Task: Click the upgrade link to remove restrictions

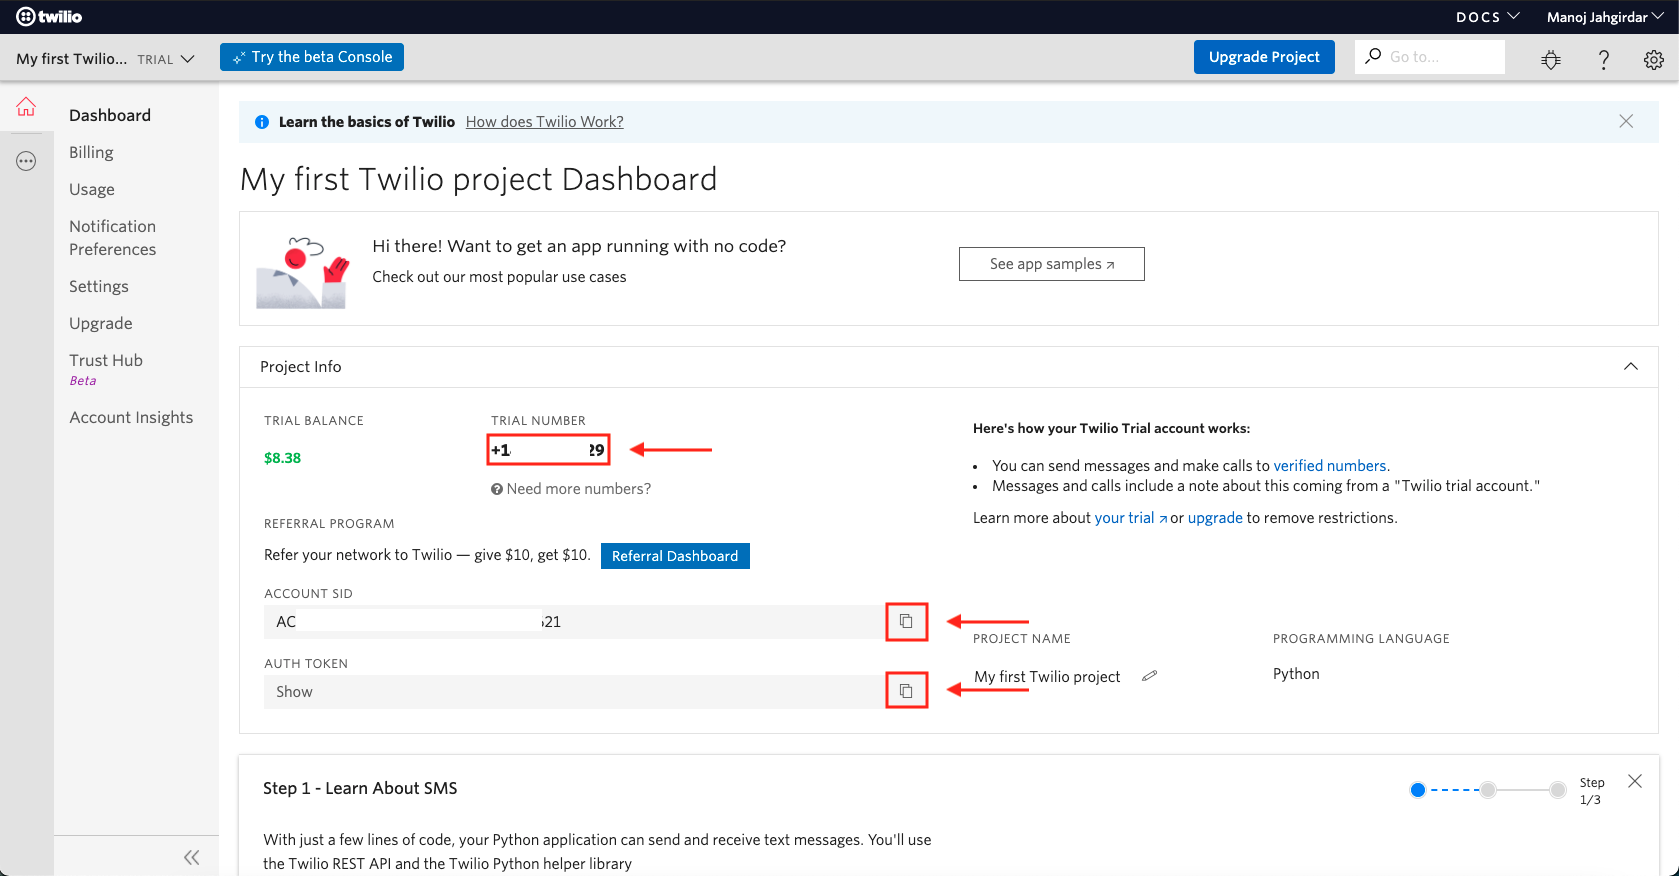Action: tap(1215, 518)
